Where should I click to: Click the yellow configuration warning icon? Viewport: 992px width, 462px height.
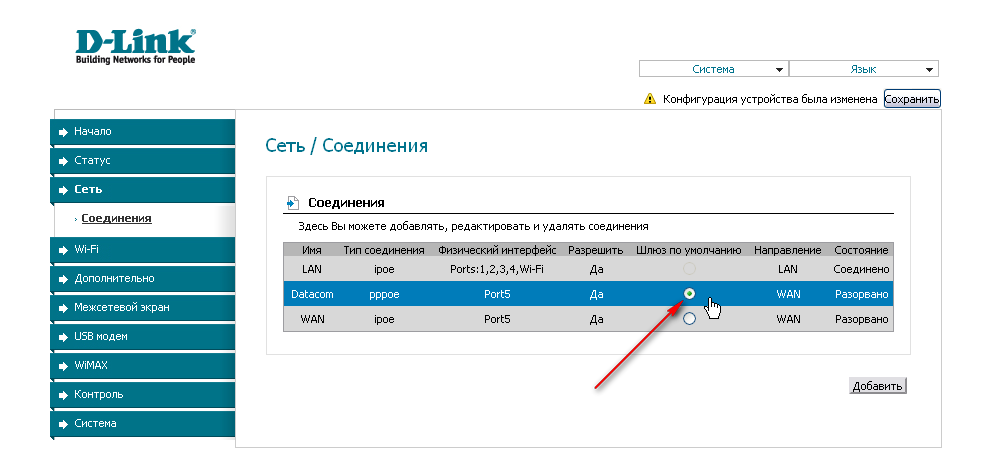coord(650,99)
